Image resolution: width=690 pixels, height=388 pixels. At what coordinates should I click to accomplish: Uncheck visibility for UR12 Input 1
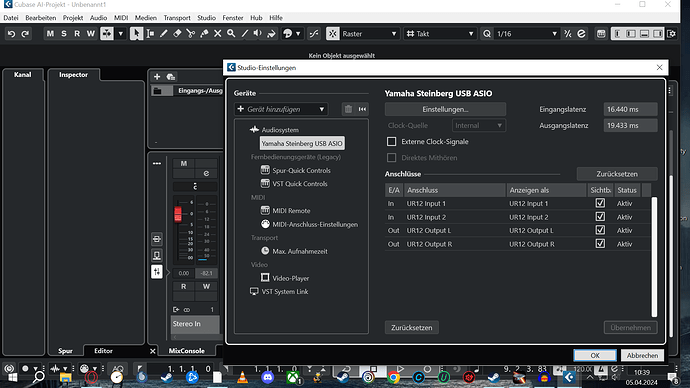click(x=600, y=203)
